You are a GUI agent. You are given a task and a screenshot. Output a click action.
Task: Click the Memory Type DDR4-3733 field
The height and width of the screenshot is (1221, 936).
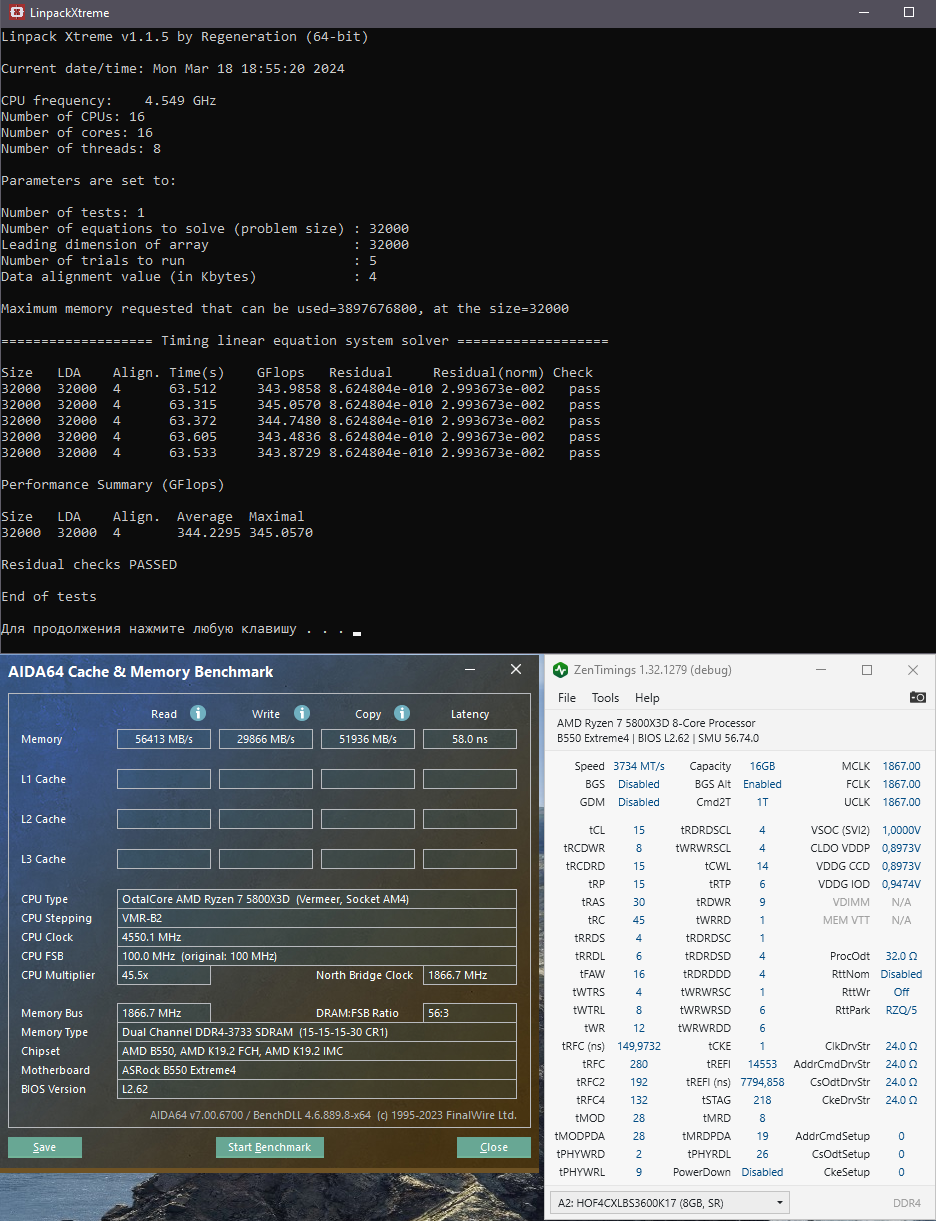[317, 1032]
